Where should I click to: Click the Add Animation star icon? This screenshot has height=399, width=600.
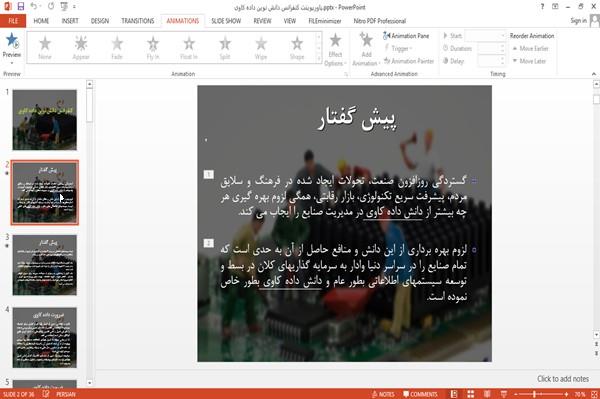(x=366, y=40)
